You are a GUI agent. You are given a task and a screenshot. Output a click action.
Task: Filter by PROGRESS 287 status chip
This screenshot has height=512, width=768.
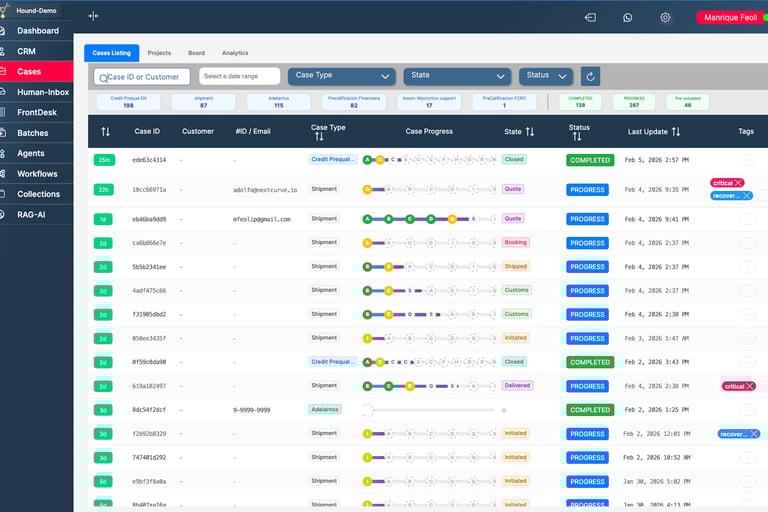point(634,102)
